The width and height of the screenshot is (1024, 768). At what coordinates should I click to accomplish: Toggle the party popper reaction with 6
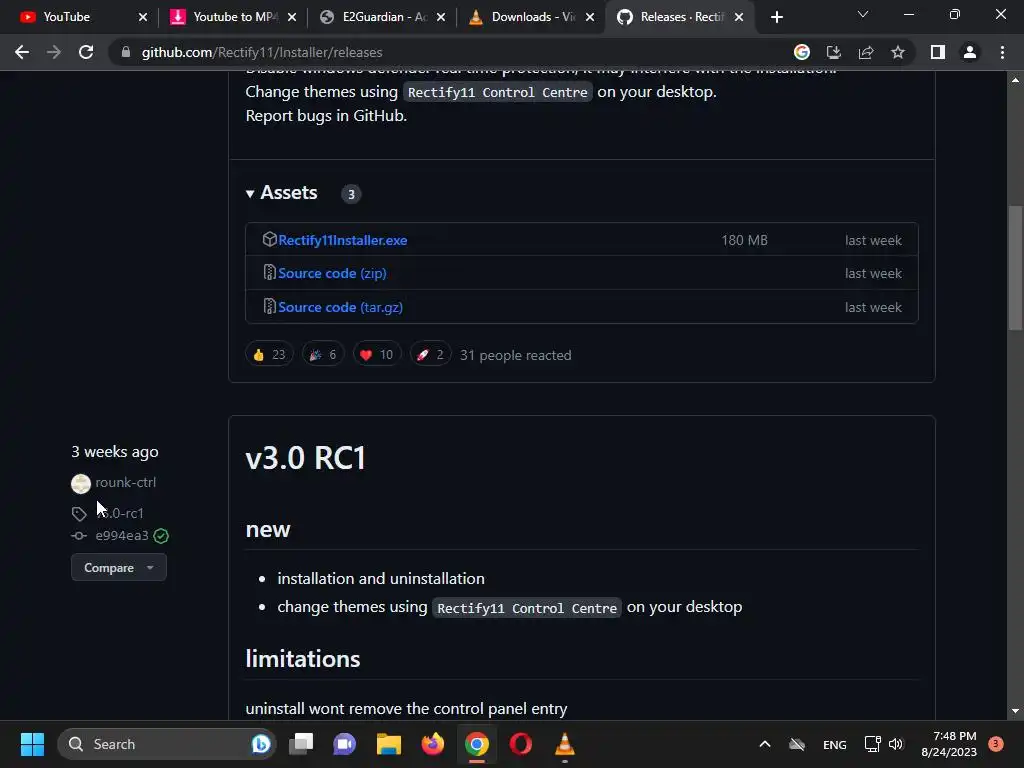tap(323, 355)
